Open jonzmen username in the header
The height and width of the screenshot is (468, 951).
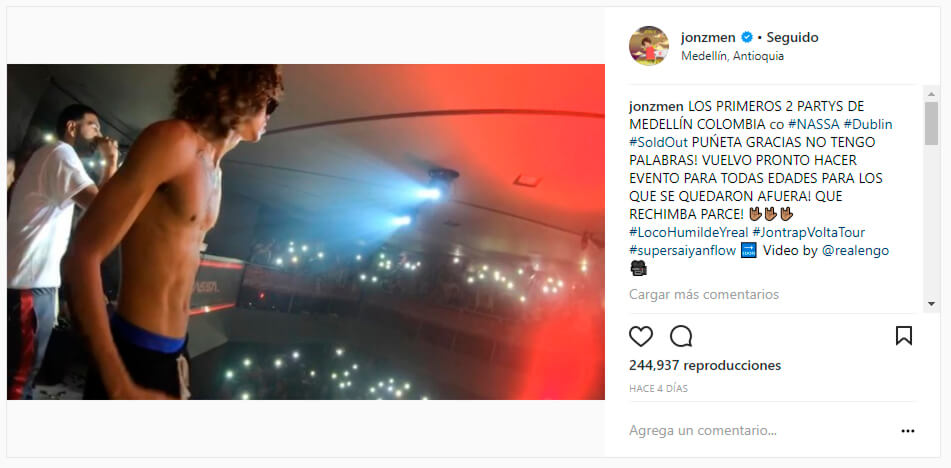coord(708,38)
